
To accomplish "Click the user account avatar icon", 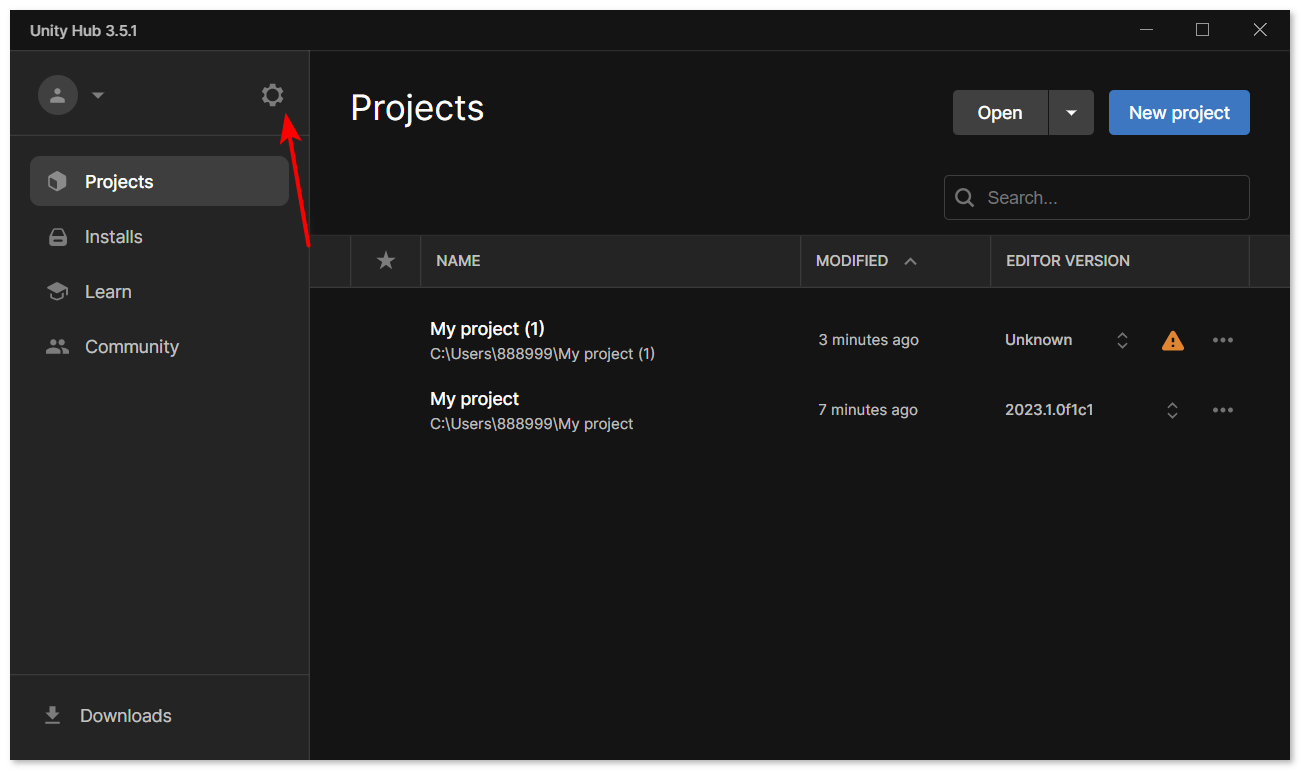I will point(58,95).
